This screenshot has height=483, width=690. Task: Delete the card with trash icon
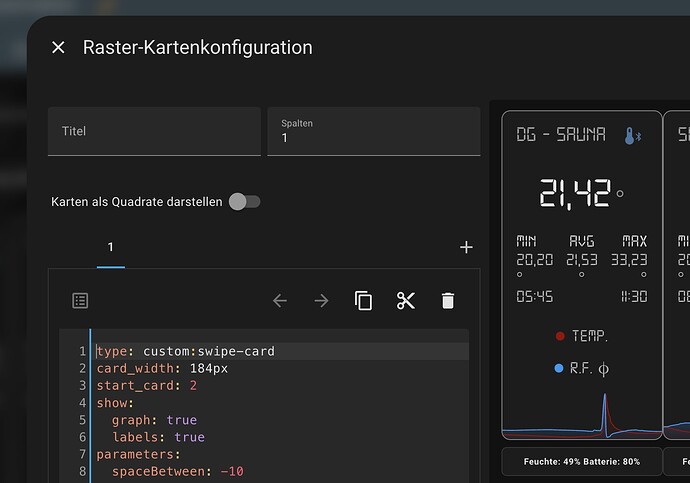448,301
